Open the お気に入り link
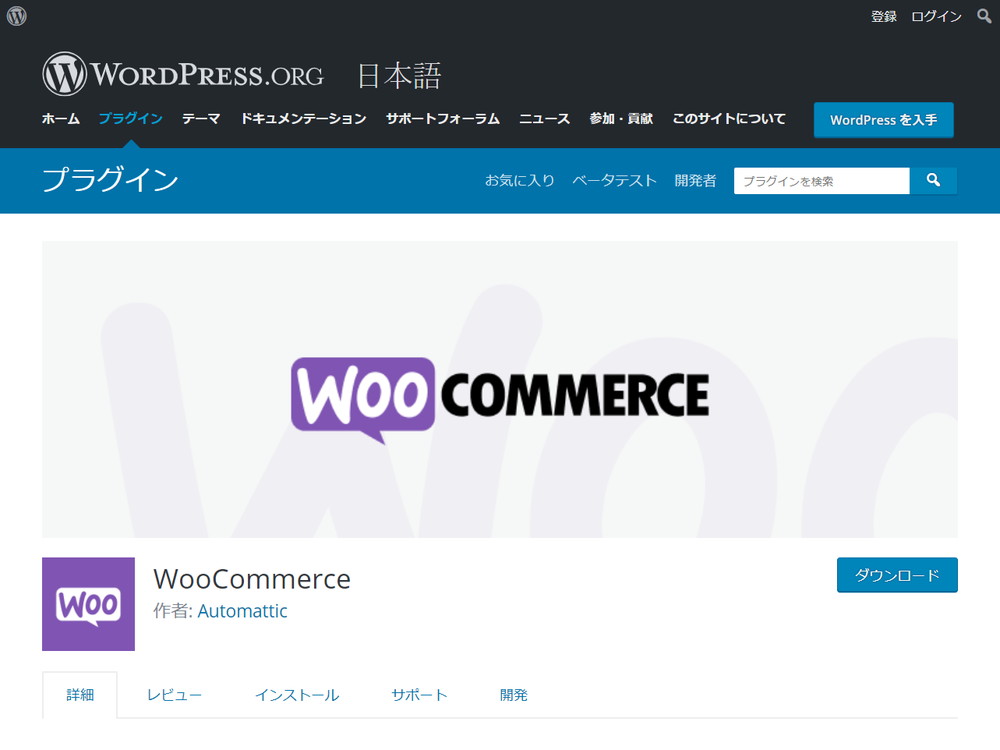 click(520, 180)
